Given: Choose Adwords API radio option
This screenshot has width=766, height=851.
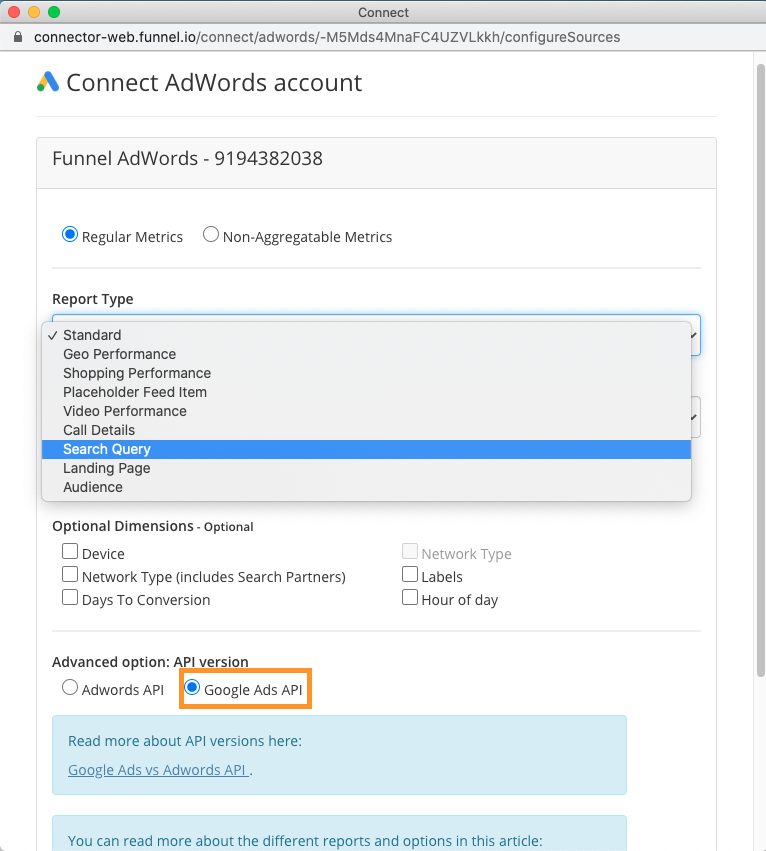Looking at the screenshot, I should (x=70, y=687).
